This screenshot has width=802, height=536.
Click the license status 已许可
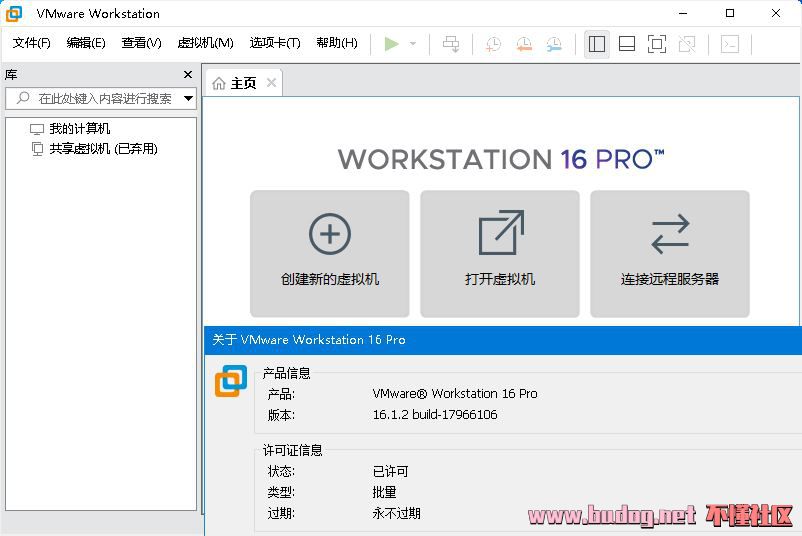click(390, 471)
